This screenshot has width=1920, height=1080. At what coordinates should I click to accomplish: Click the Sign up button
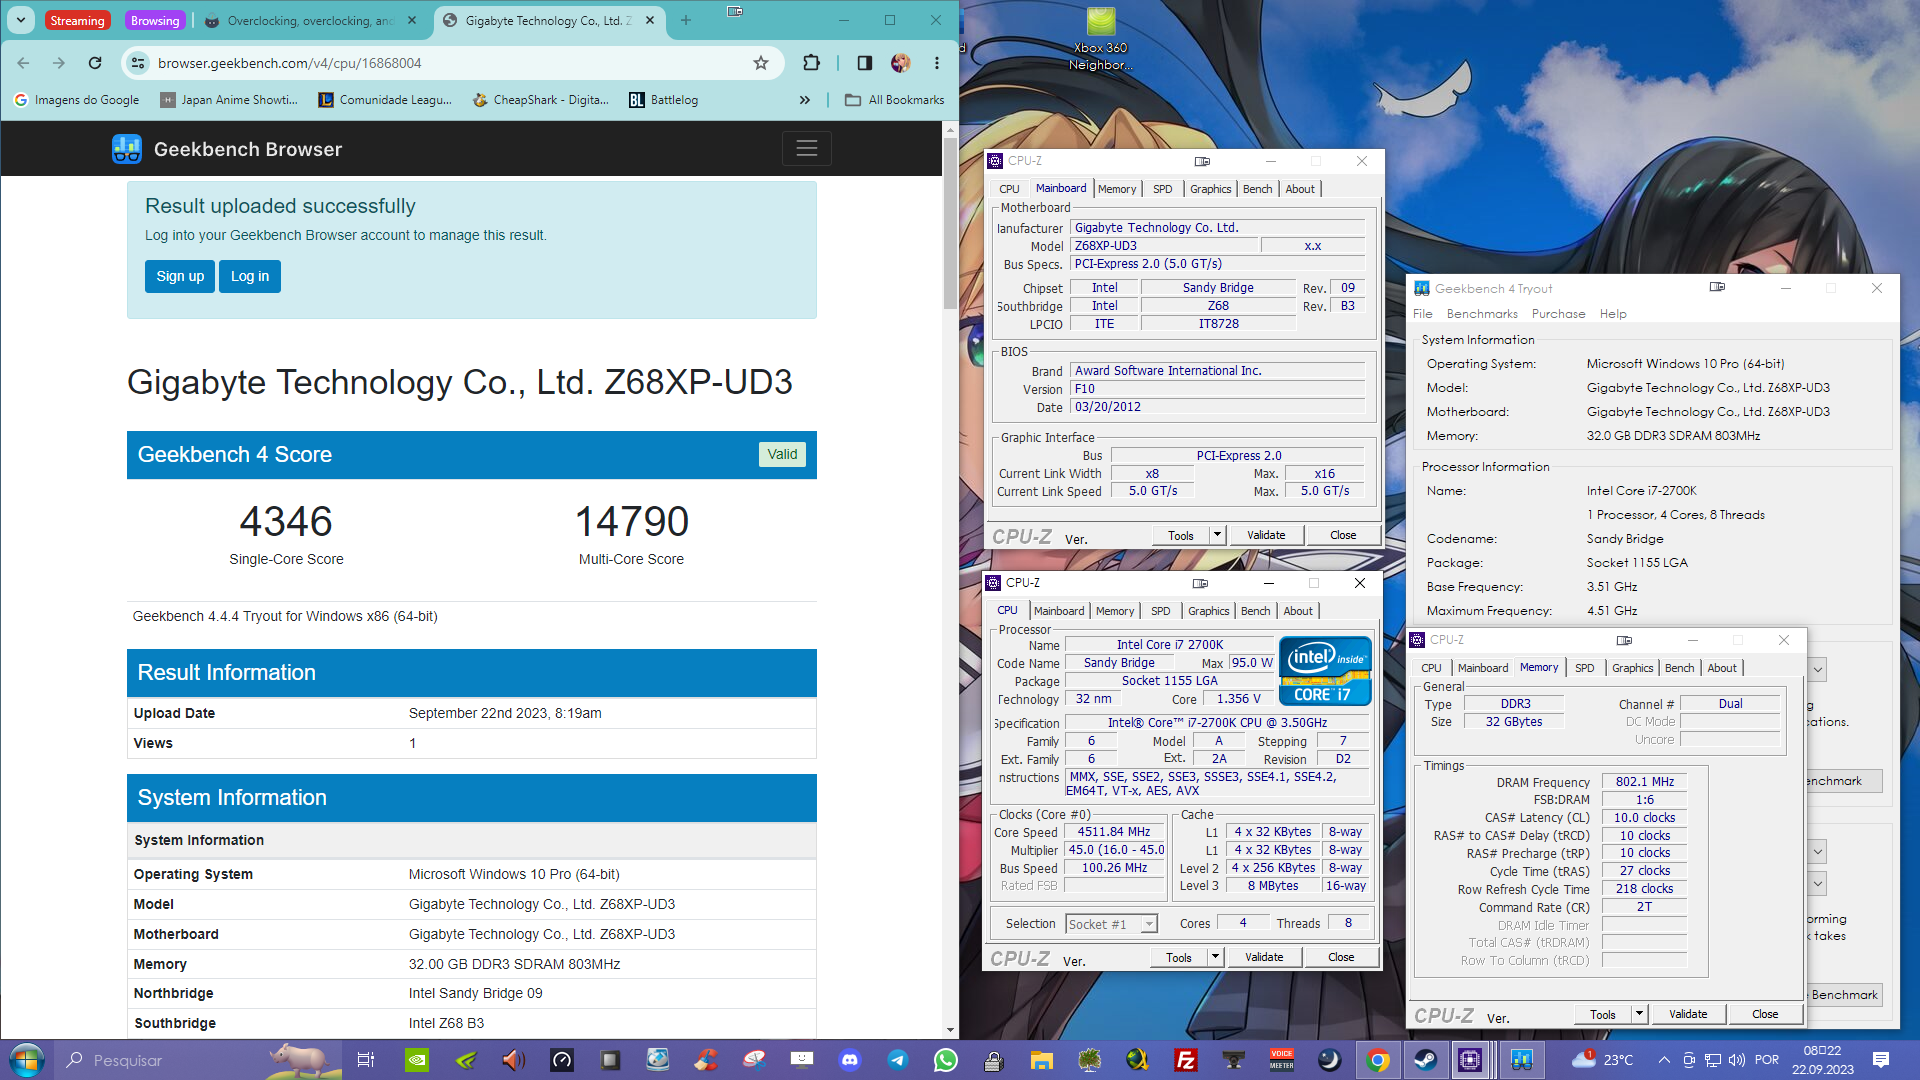tap(180, 276)
